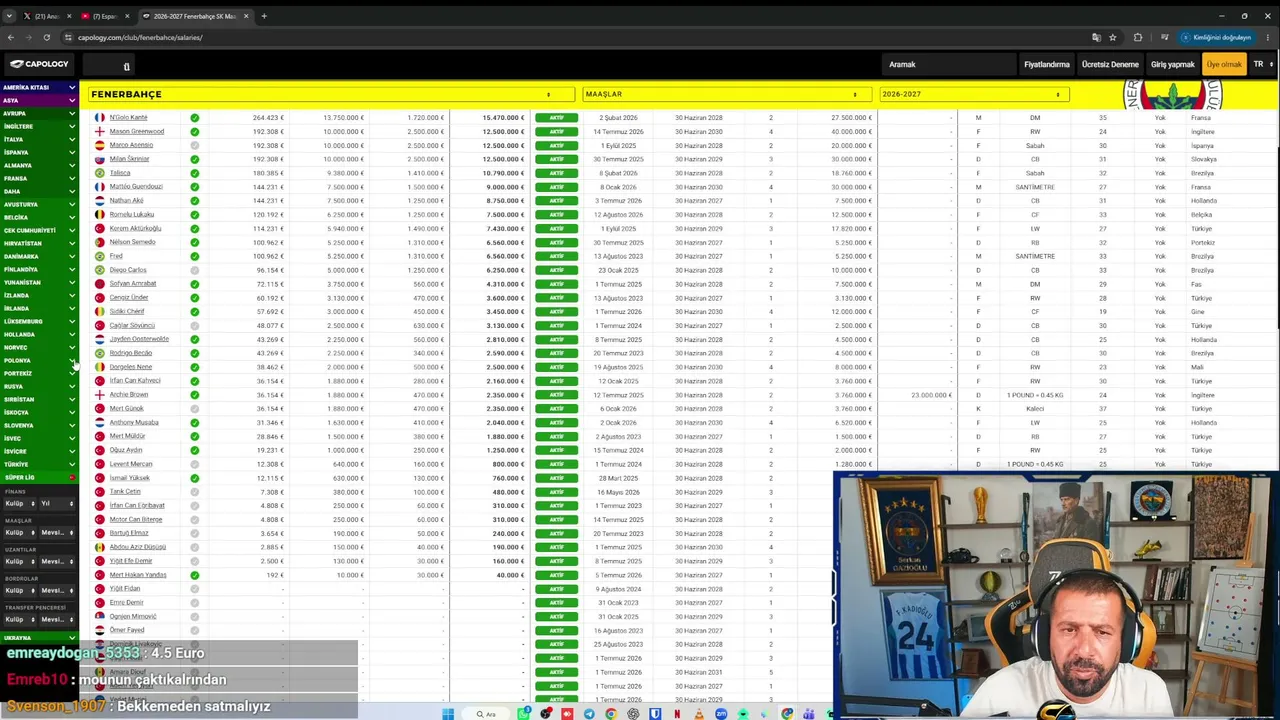Viewport: 1280px width, 720px height.
Task: Click Turkey flag beside Kerem Aktürkoğlu
Action: 100,229
